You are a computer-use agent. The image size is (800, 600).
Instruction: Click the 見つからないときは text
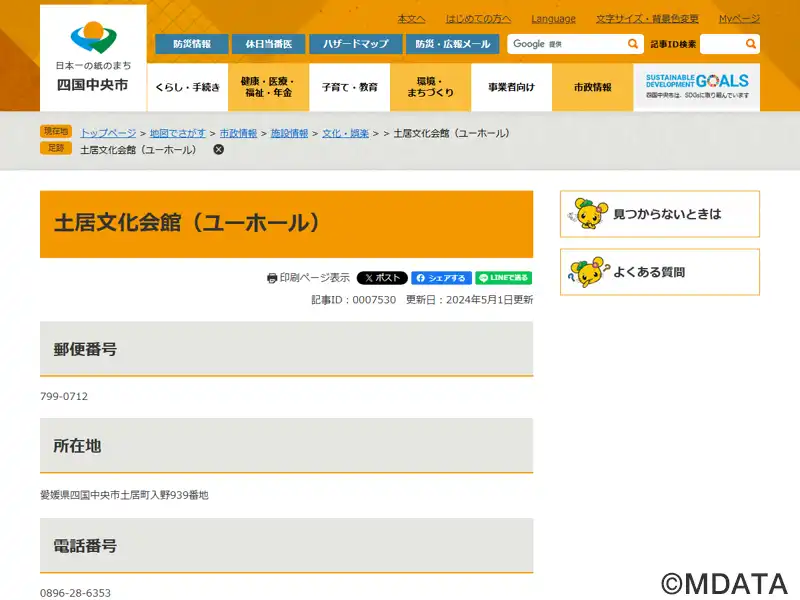coord(667,214)
